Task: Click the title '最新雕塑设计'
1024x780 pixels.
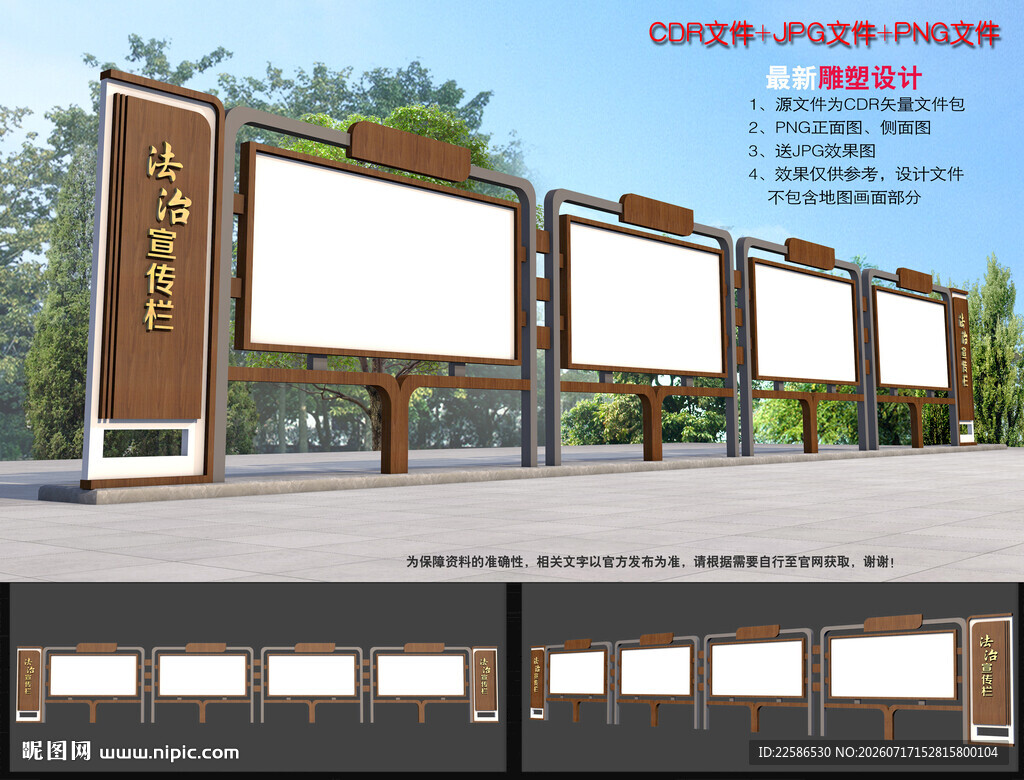Action: (x=843, y=78)
